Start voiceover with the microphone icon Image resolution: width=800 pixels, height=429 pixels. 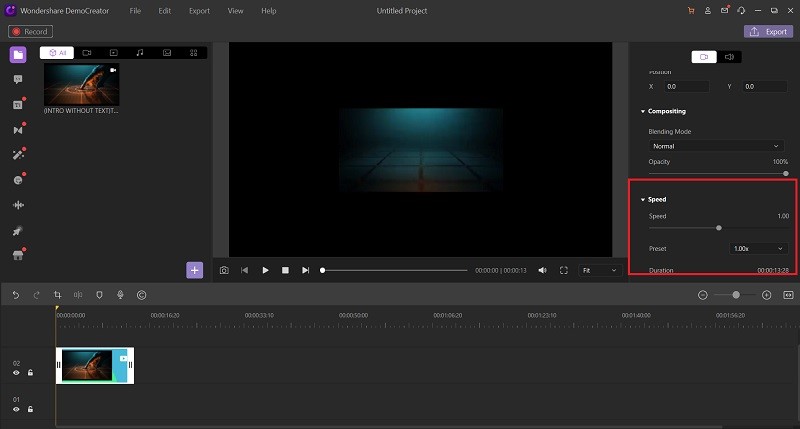pos(120,295)
